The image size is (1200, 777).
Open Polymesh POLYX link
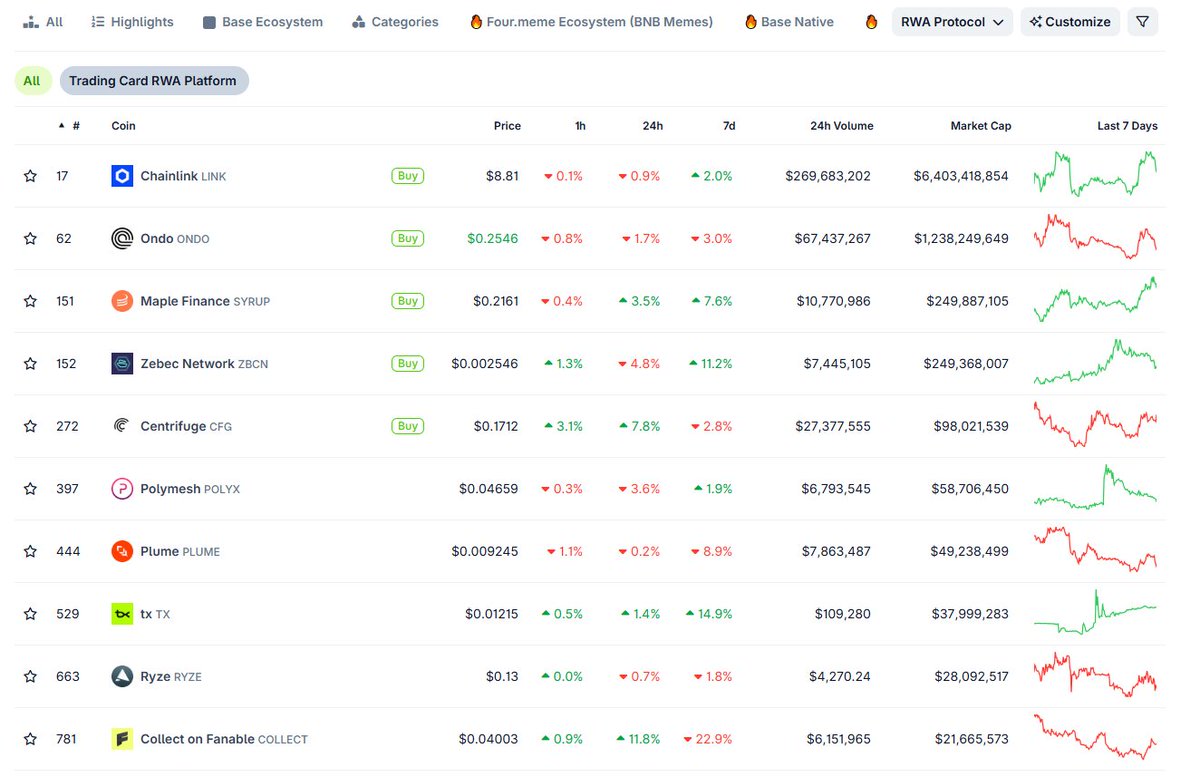[x=190, y=489]
